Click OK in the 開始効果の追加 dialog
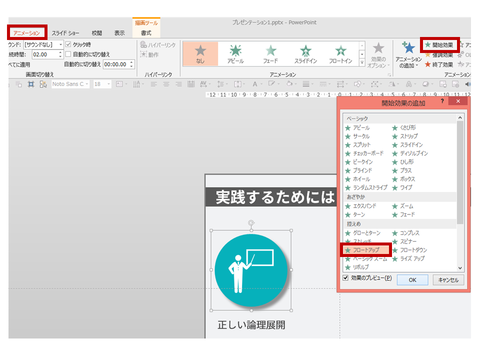The width and height of the screenshot is (480, 360). pyautogui.click(x=412, y=280)
